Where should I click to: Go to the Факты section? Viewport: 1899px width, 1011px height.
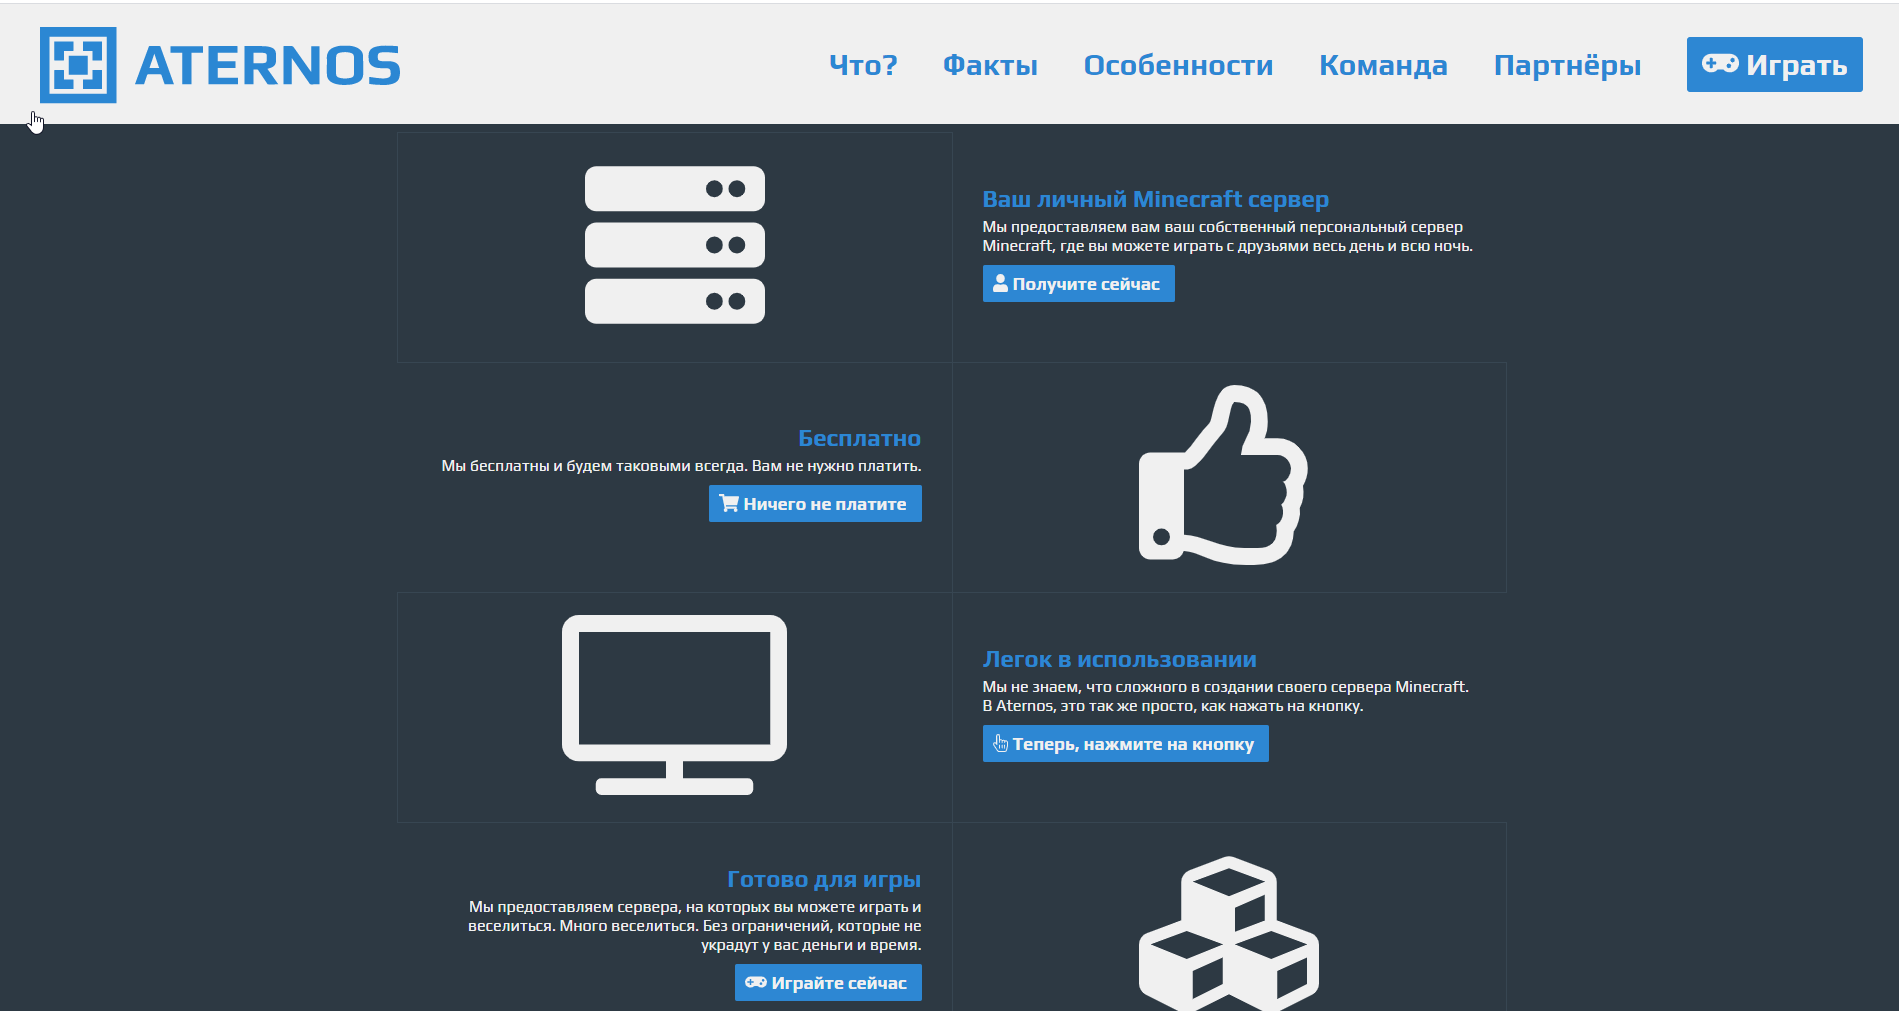point(990,65)
